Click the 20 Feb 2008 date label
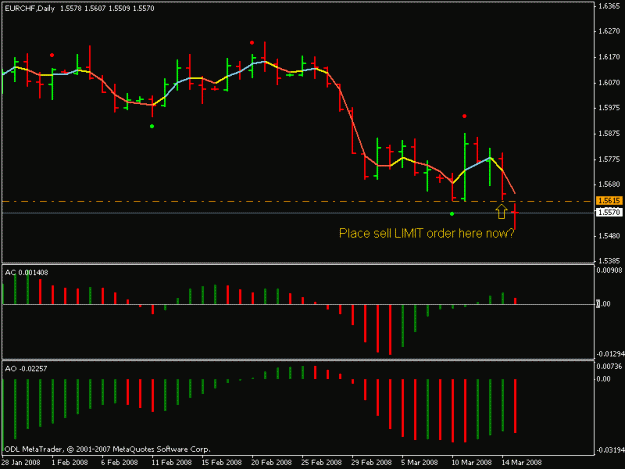This screenshot has width=625, height=469. click(x=271, y=462)
